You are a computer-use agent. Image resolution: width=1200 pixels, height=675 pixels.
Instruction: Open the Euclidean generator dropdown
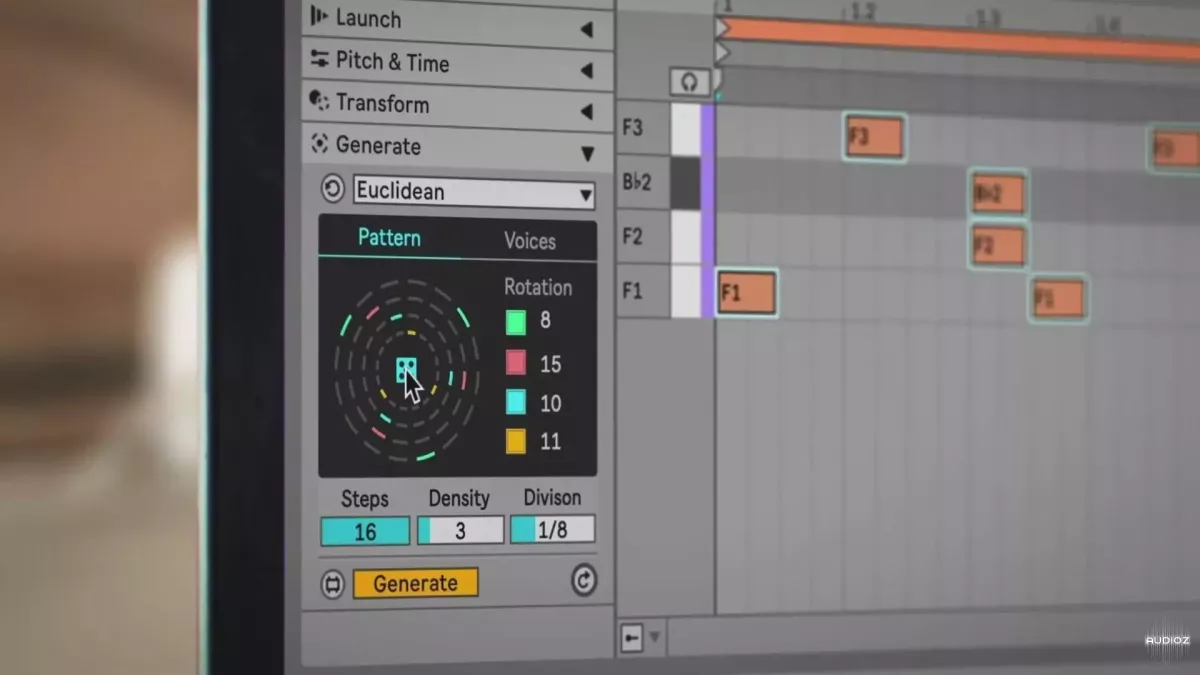[x=474, y=192]
